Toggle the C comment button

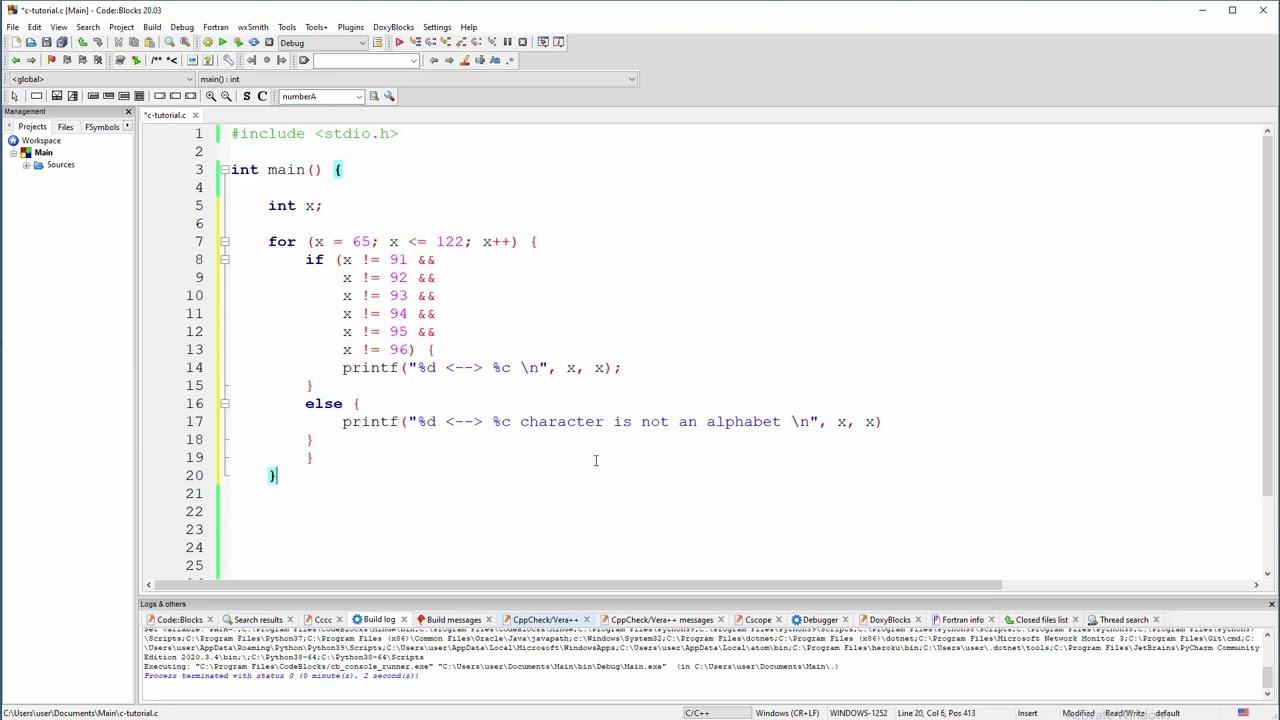point(262,96)
